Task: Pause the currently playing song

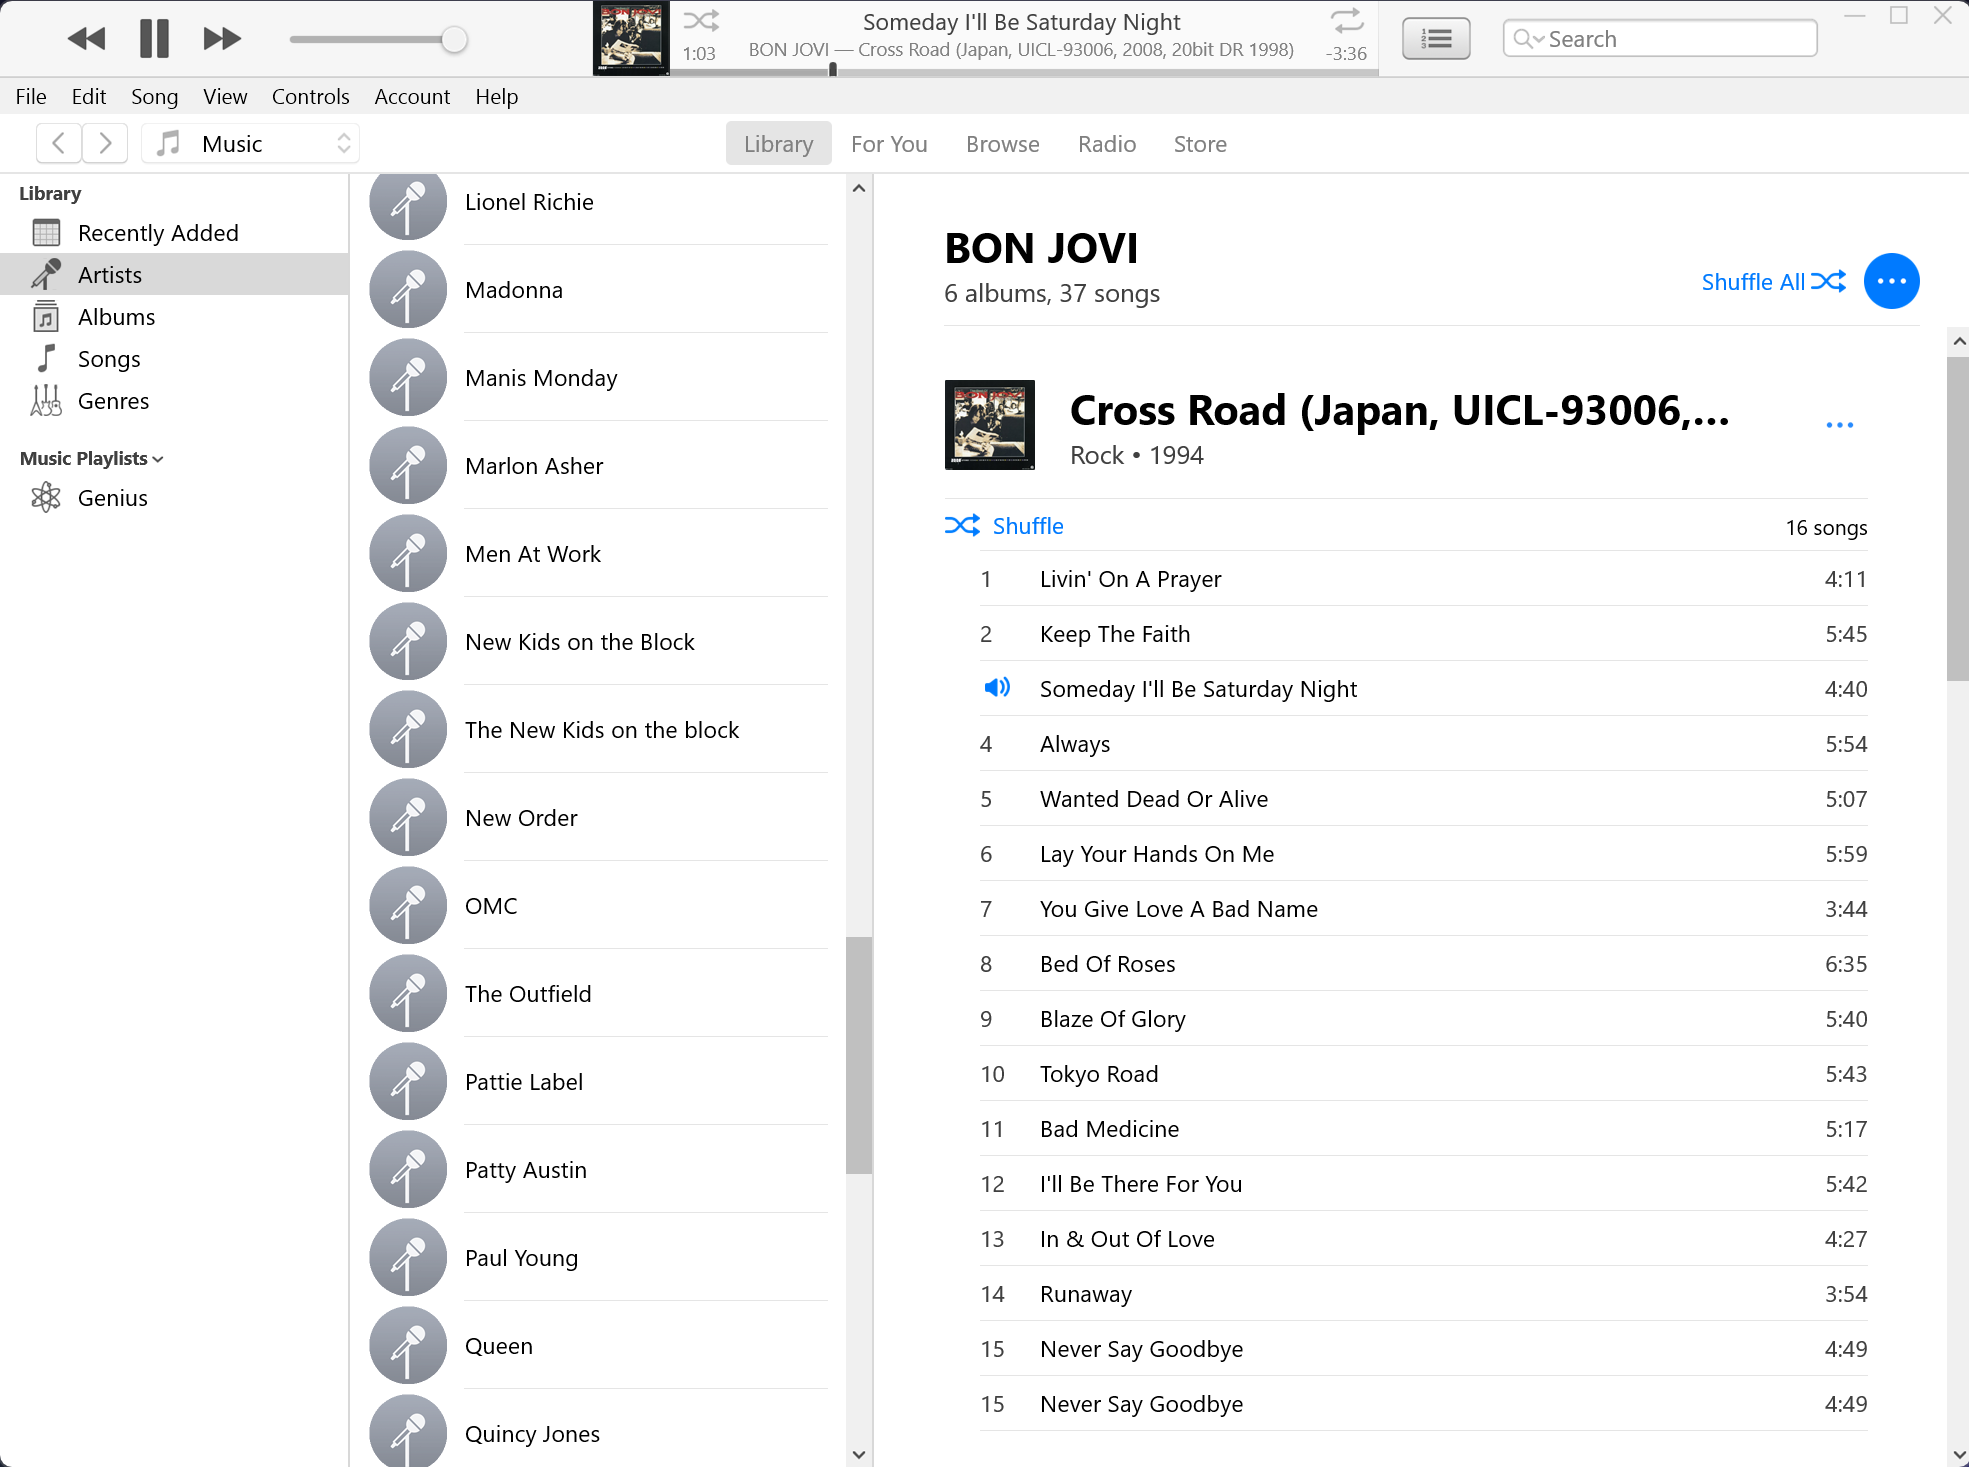Action: click(x=154, y=39)
